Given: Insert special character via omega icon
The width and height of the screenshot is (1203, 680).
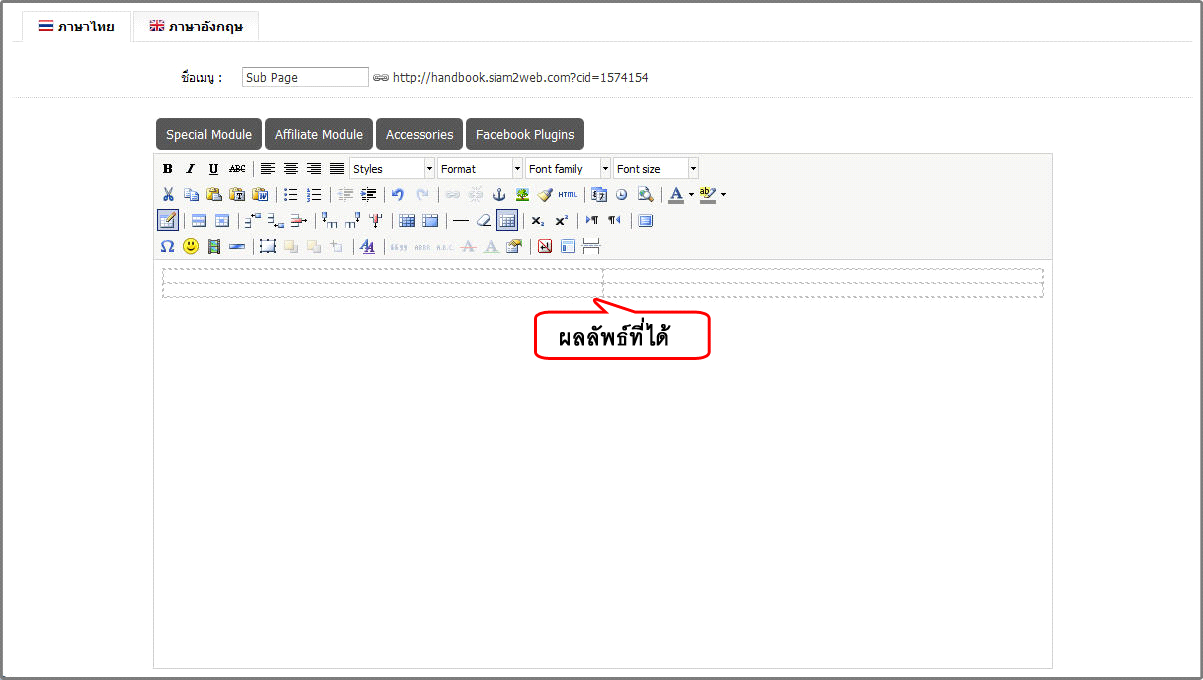Looking at the screenshot, I should 168,246.
